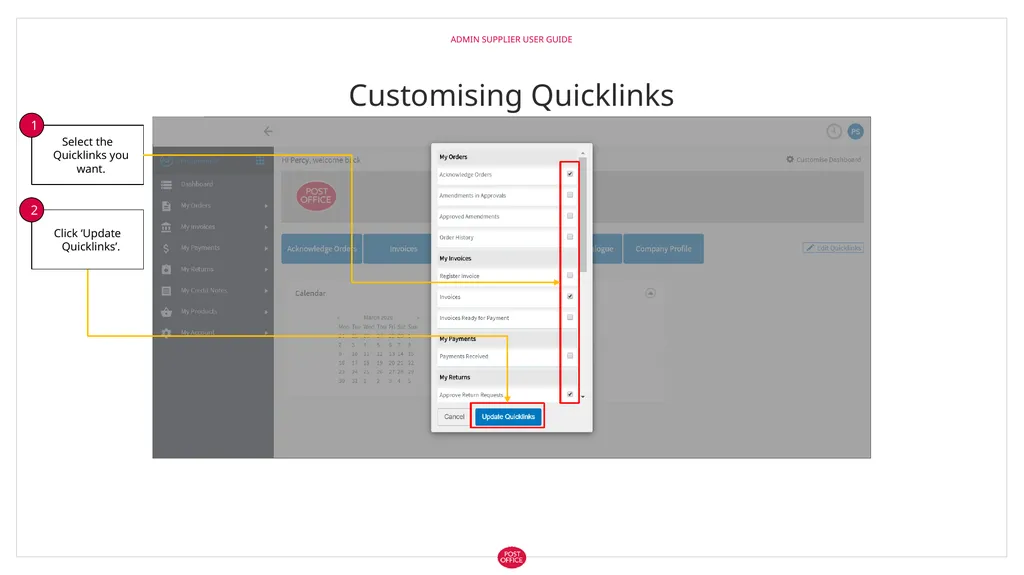The height and width of the screenshot is (575, 1024).
Task: Click the Cancel button in the dialog
Action: pyautogui.click(x=454, y=416)
